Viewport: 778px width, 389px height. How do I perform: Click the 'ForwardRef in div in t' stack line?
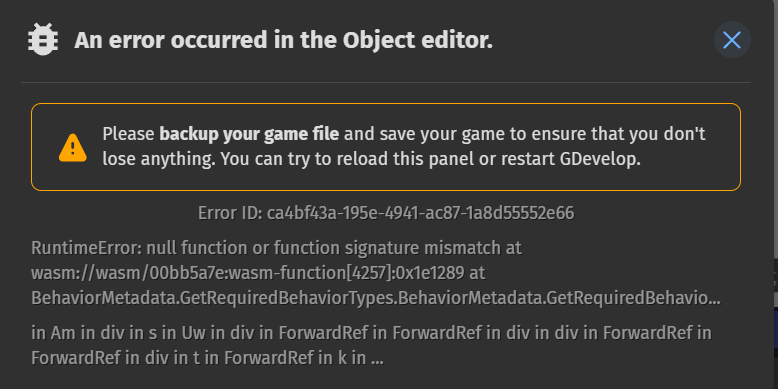(207, 358)
